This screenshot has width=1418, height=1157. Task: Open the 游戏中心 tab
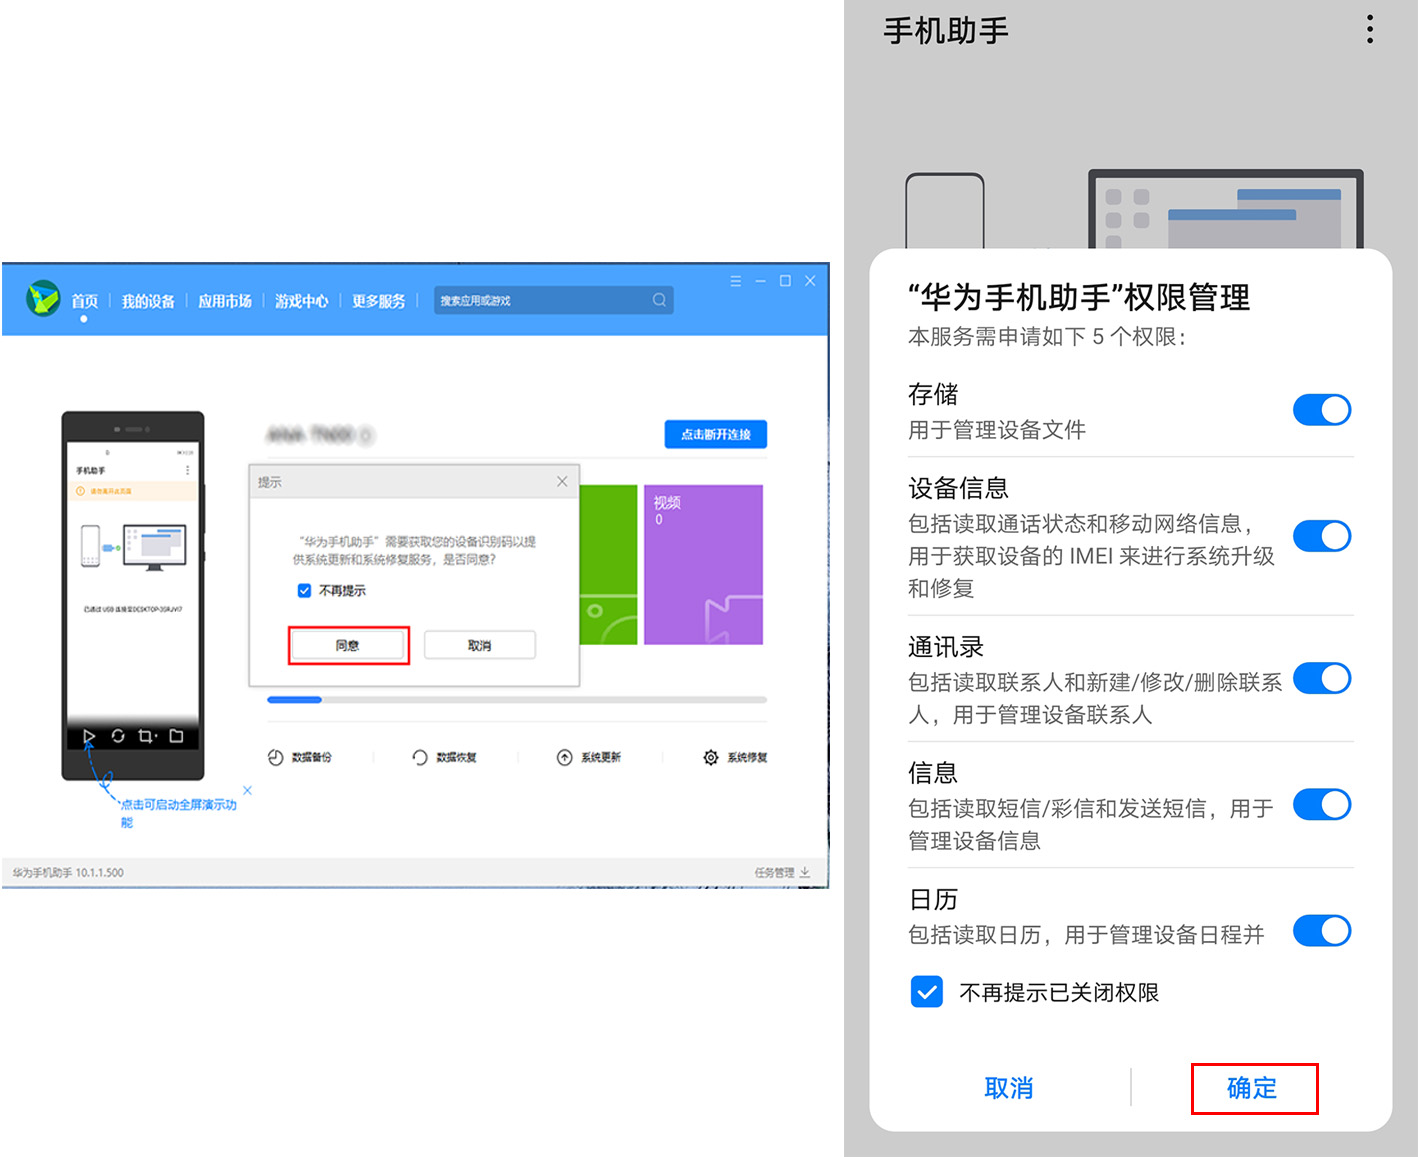coord(301,301)
